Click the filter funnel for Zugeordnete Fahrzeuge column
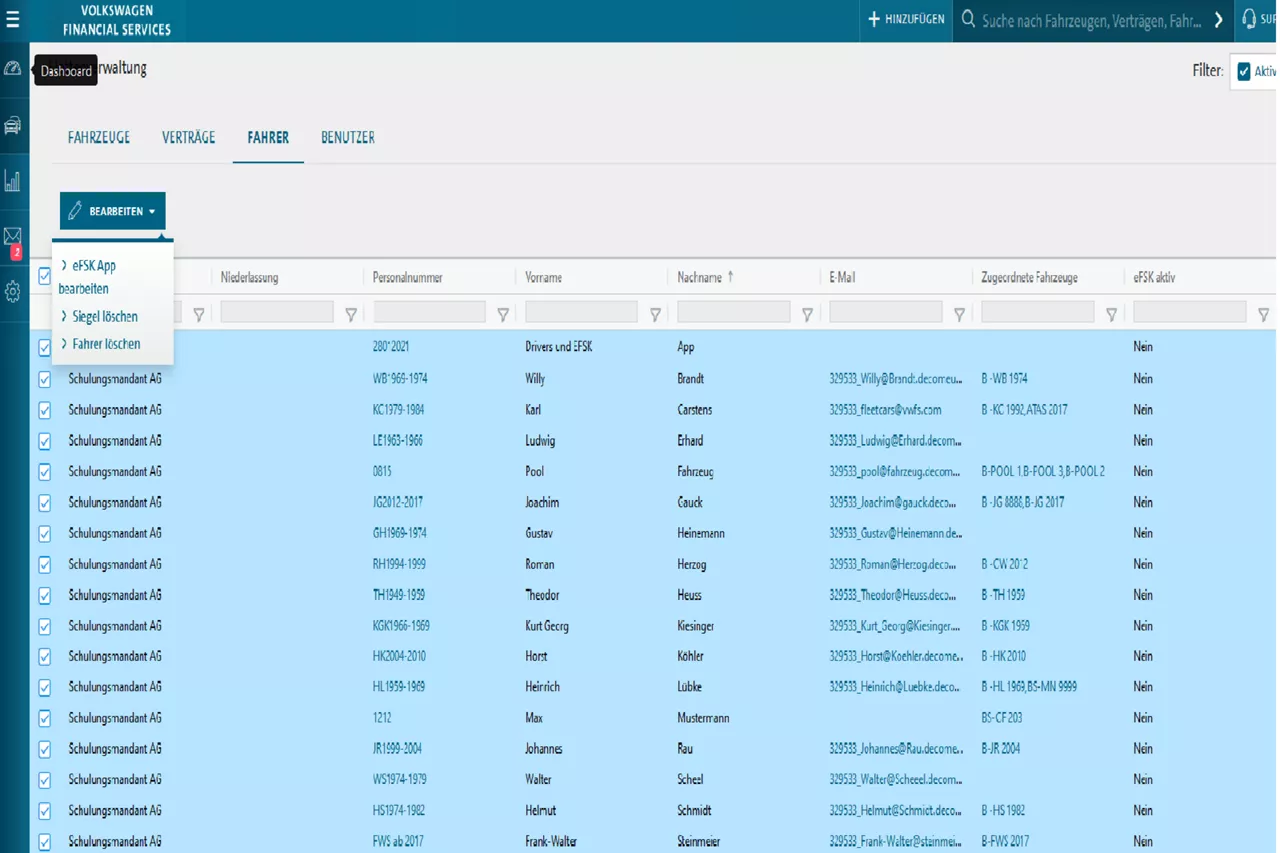This screenshot has height=853, width=1280. (1111, 314)
